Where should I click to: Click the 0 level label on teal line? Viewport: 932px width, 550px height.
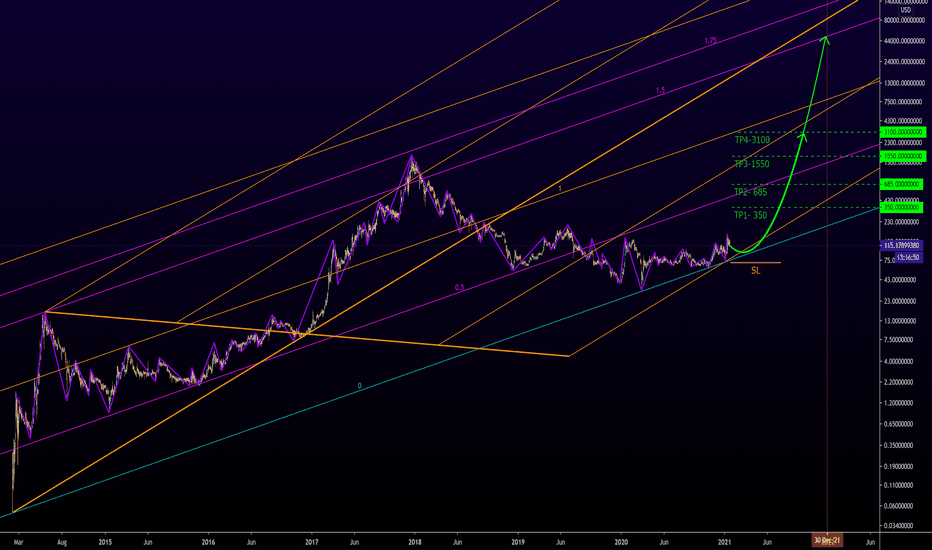(359, 386)
